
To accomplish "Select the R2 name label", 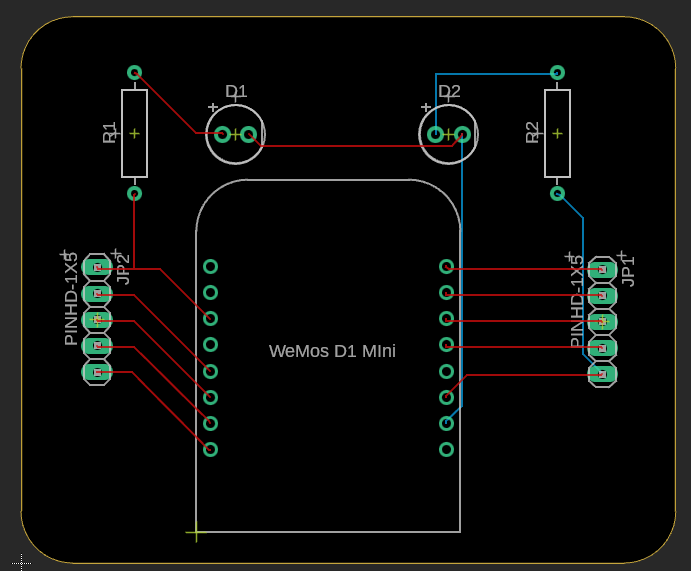I will click(x=532, y=133).
